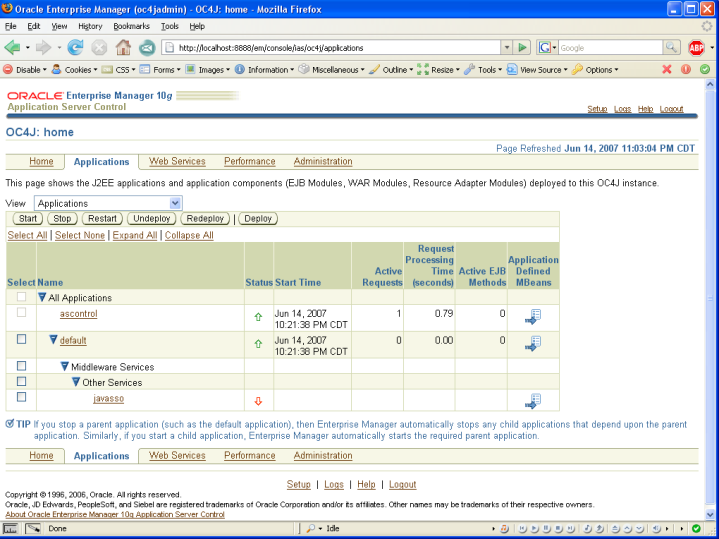Tick the checkbox for the default application
Image resolution: width=719 pixels, height=539 pixels.
tap(21, 339)
